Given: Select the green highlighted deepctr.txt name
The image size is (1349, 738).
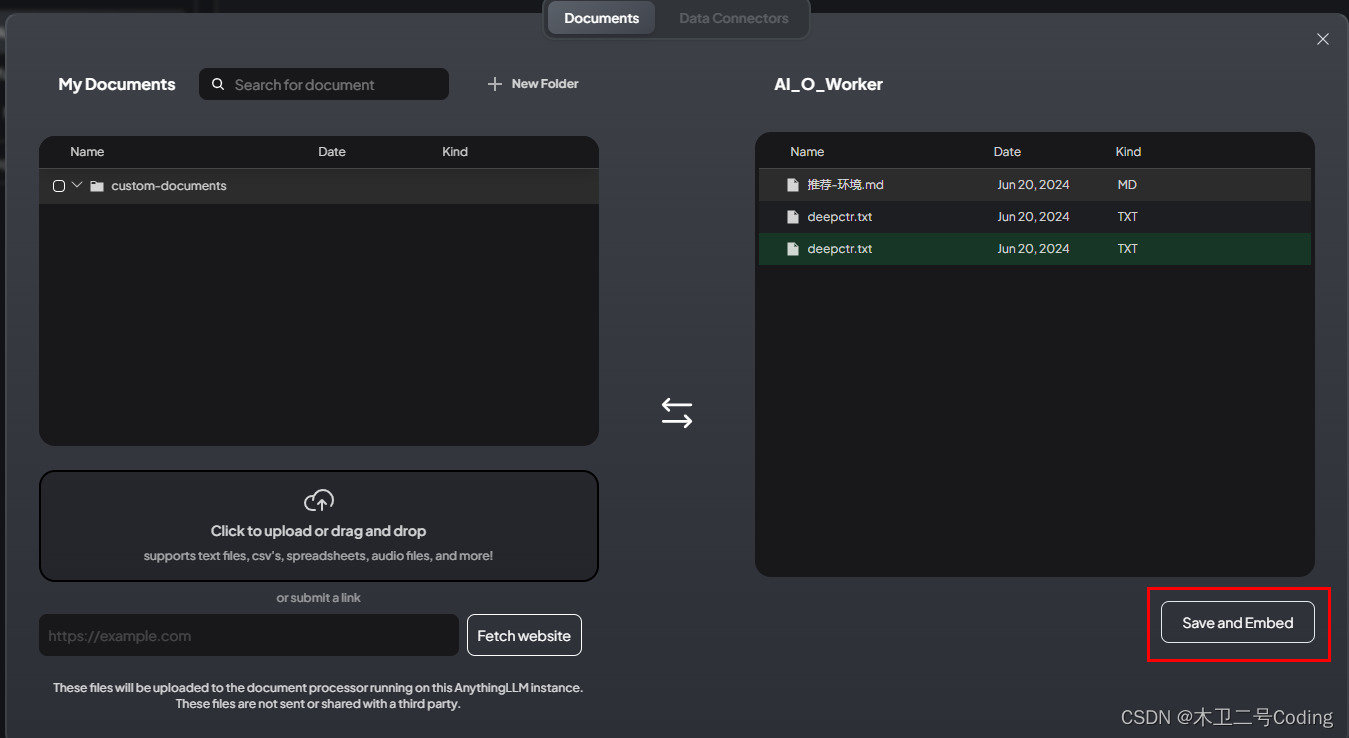Looking at the screenshot, I should [840, 249].
